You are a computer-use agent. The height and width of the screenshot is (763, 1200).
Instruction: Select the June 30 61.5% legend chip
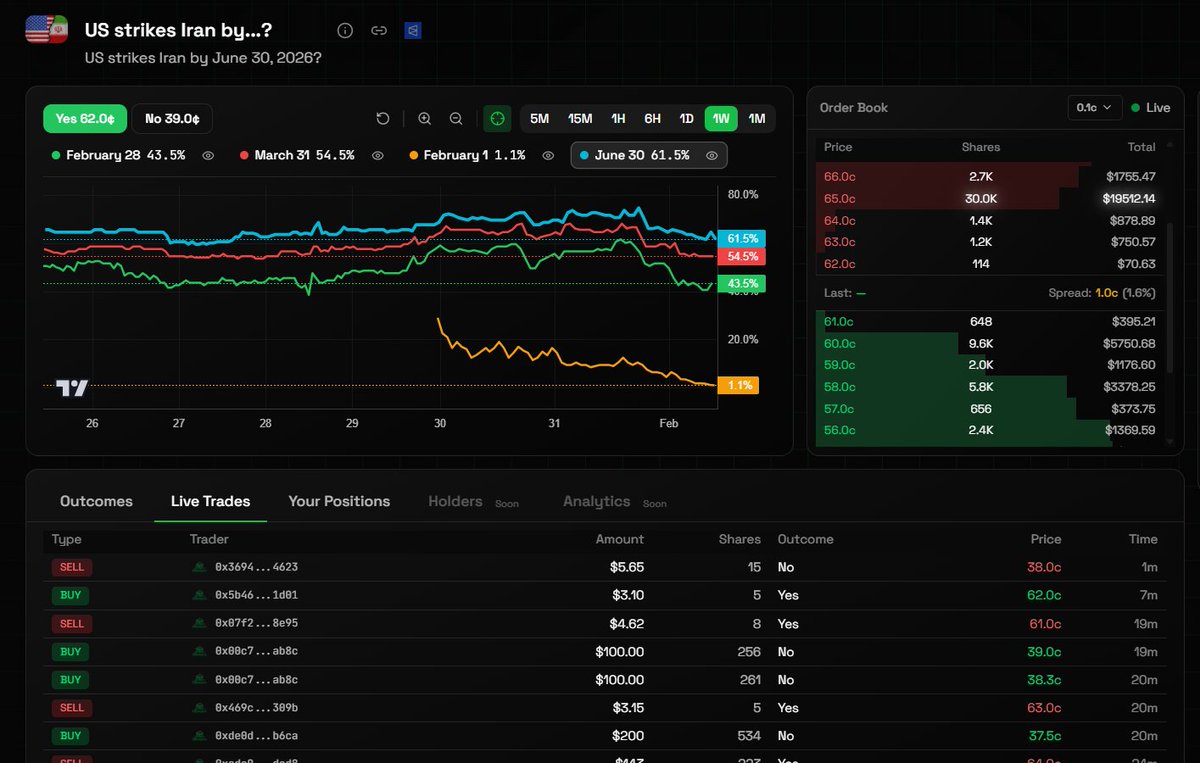pos(649,156)
